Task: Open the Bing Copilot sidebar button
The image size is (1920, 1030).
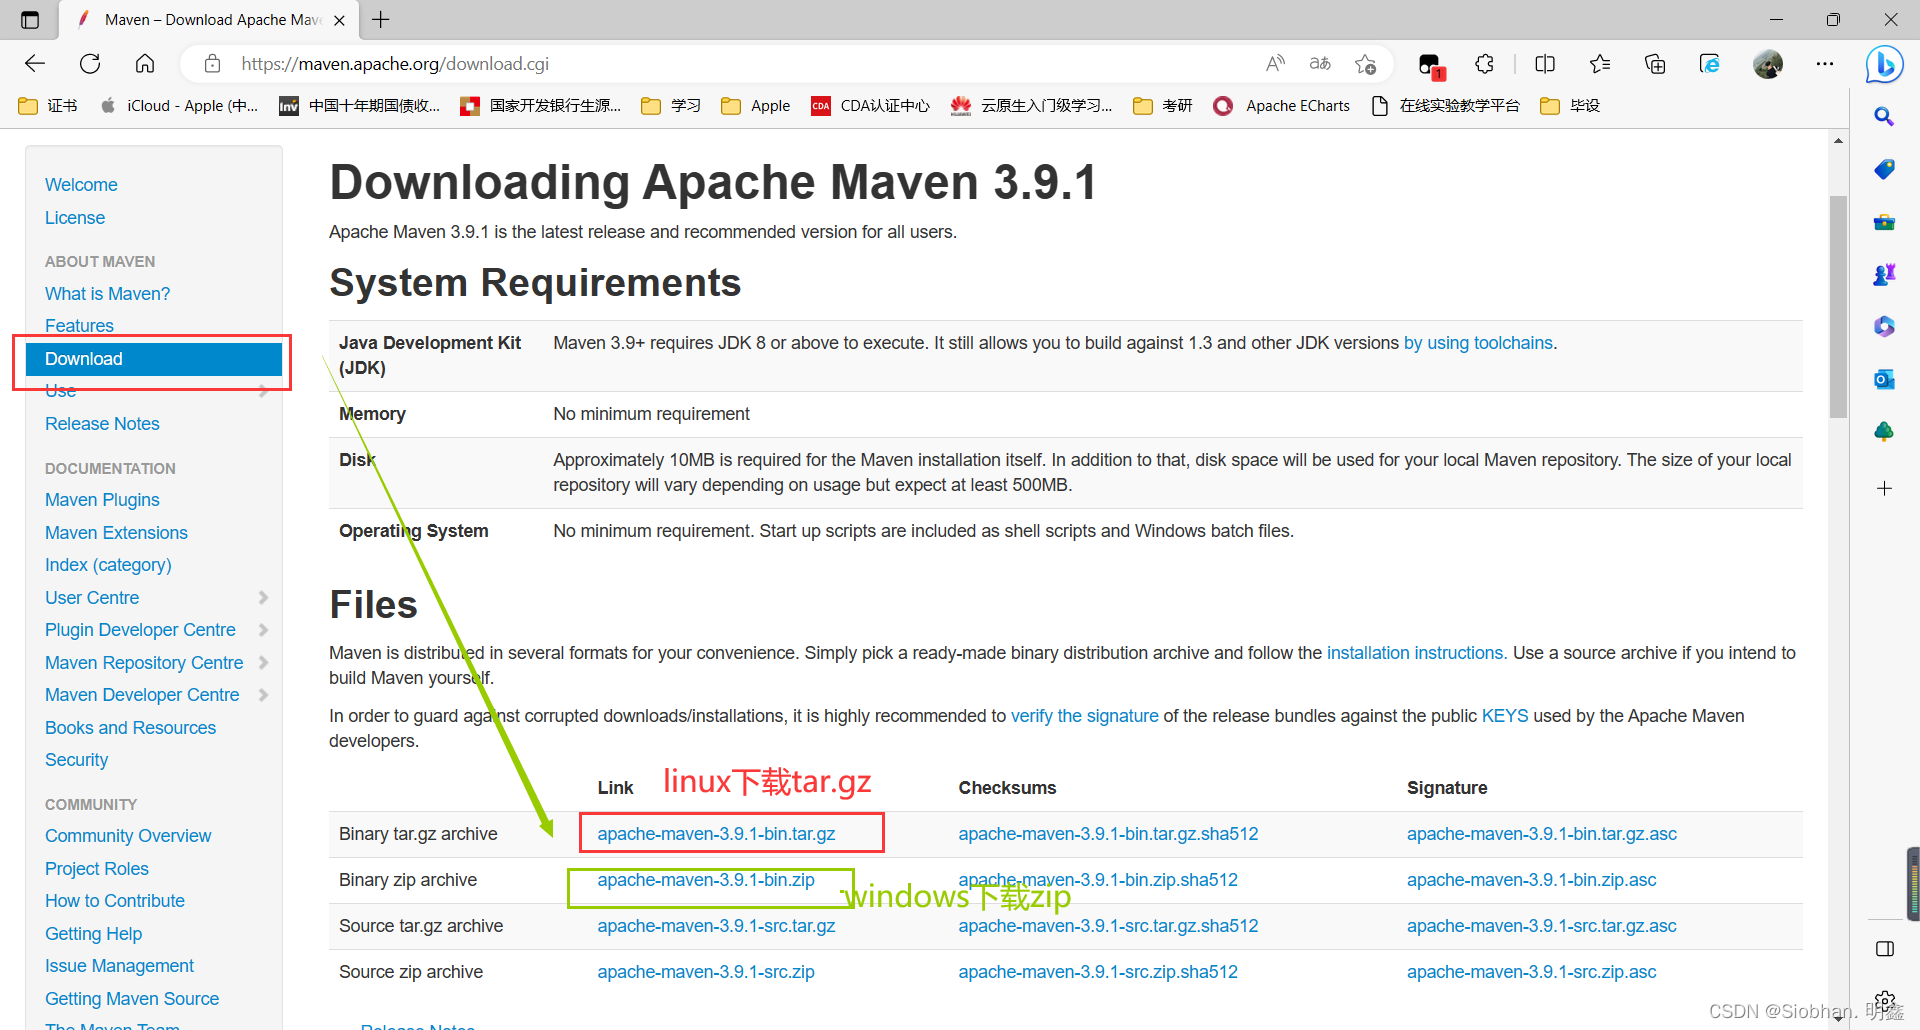Action: (x=1885, y=65)
